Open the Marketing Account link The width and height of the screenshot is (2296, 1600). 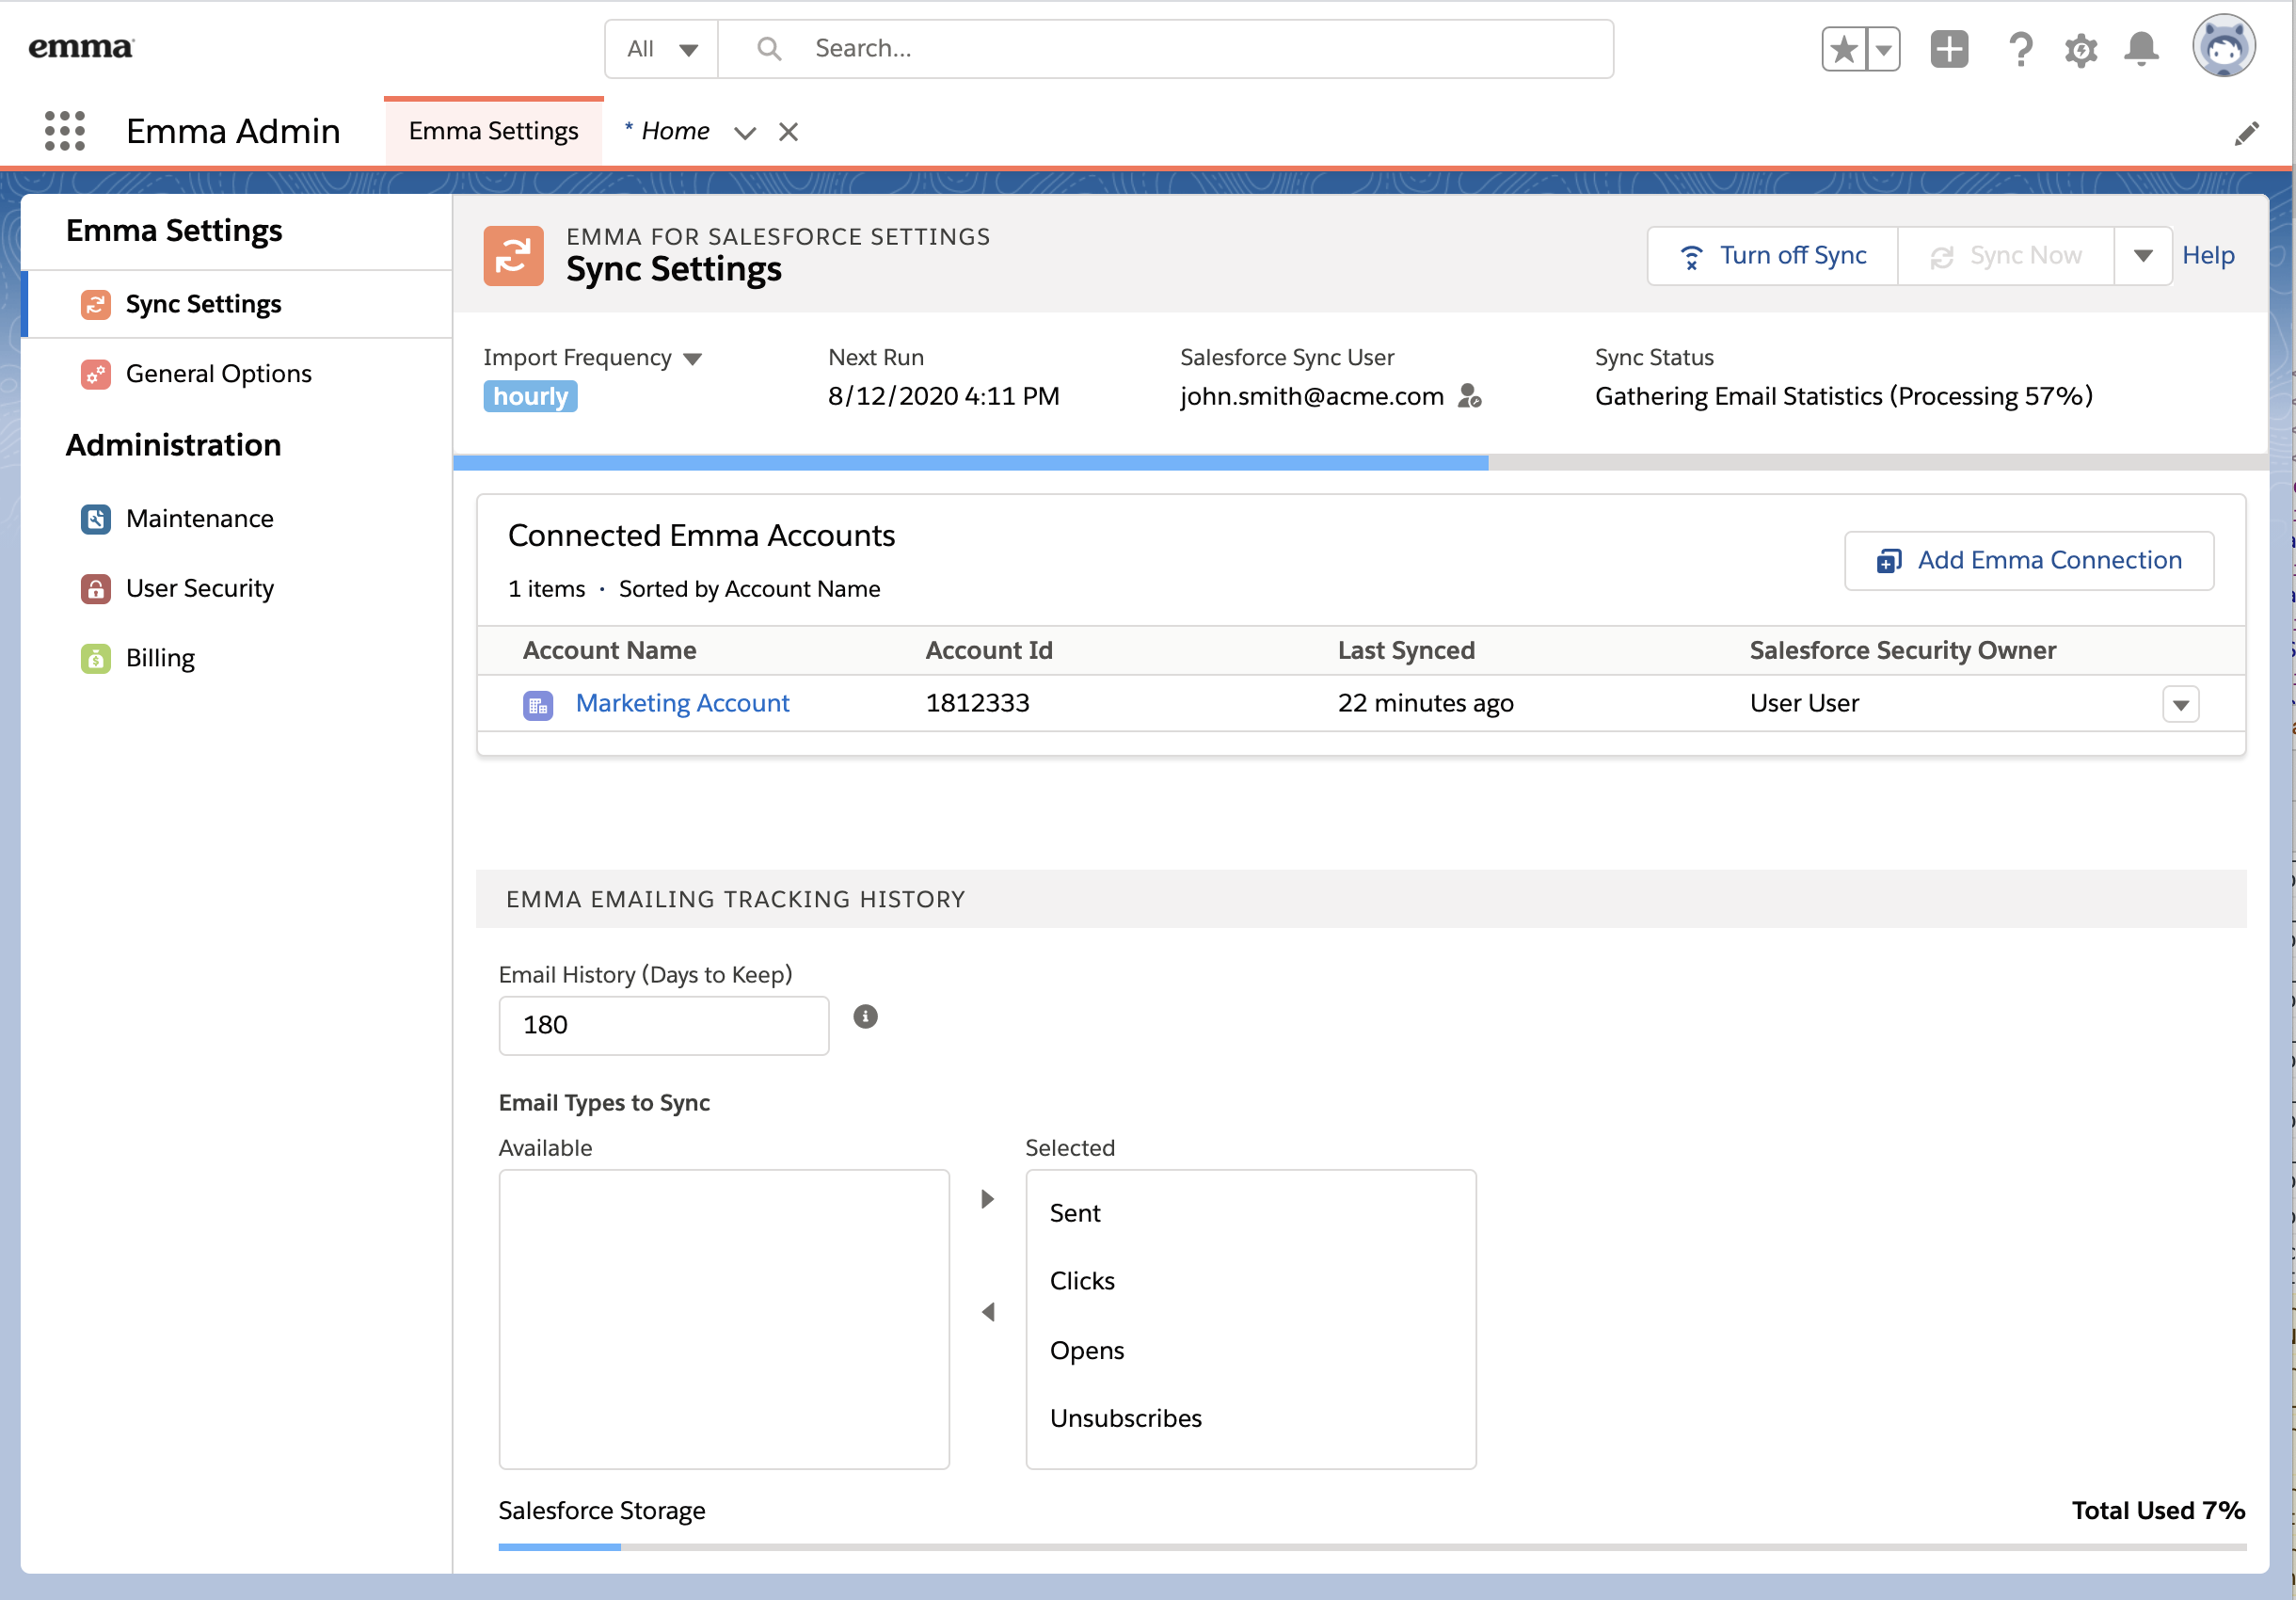(x=682, y=704)
